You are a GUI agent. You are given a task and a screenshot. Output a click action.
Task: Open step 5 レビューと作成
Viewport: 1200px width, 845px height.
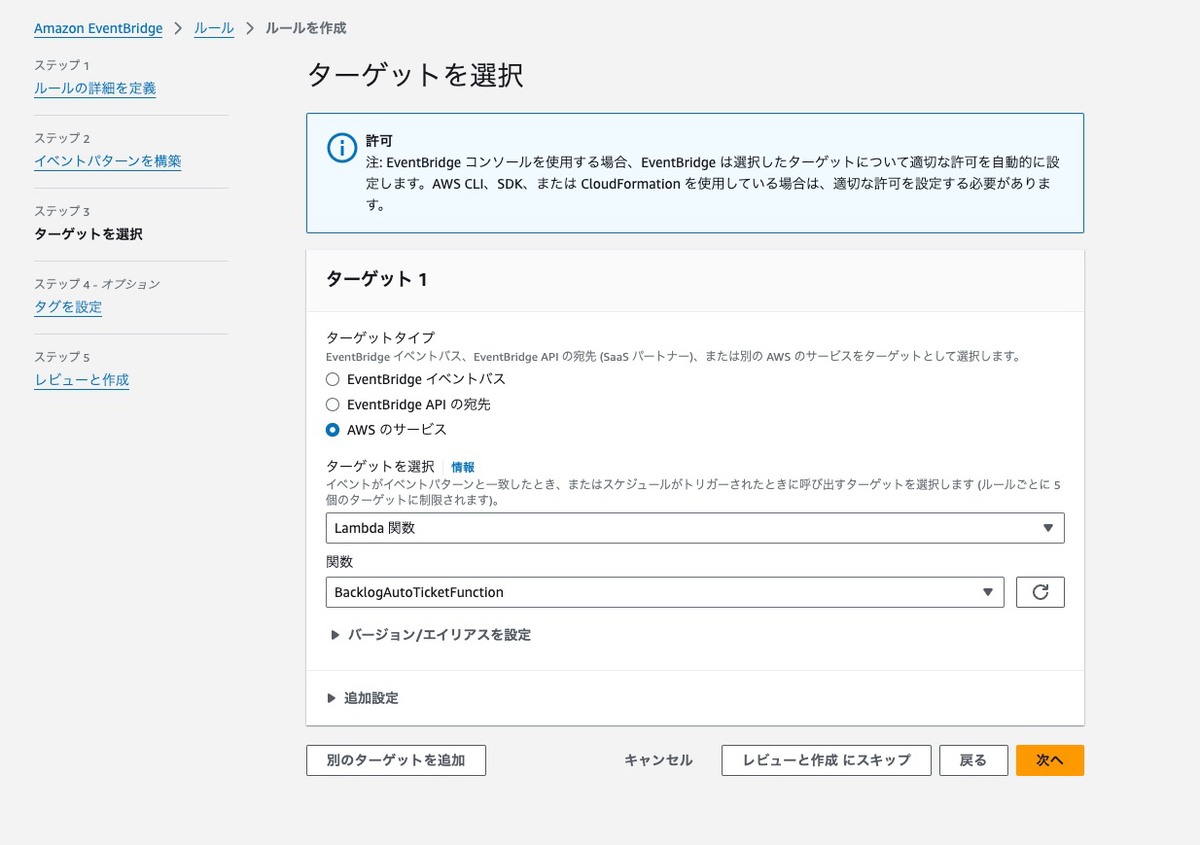tap(82, 380)
